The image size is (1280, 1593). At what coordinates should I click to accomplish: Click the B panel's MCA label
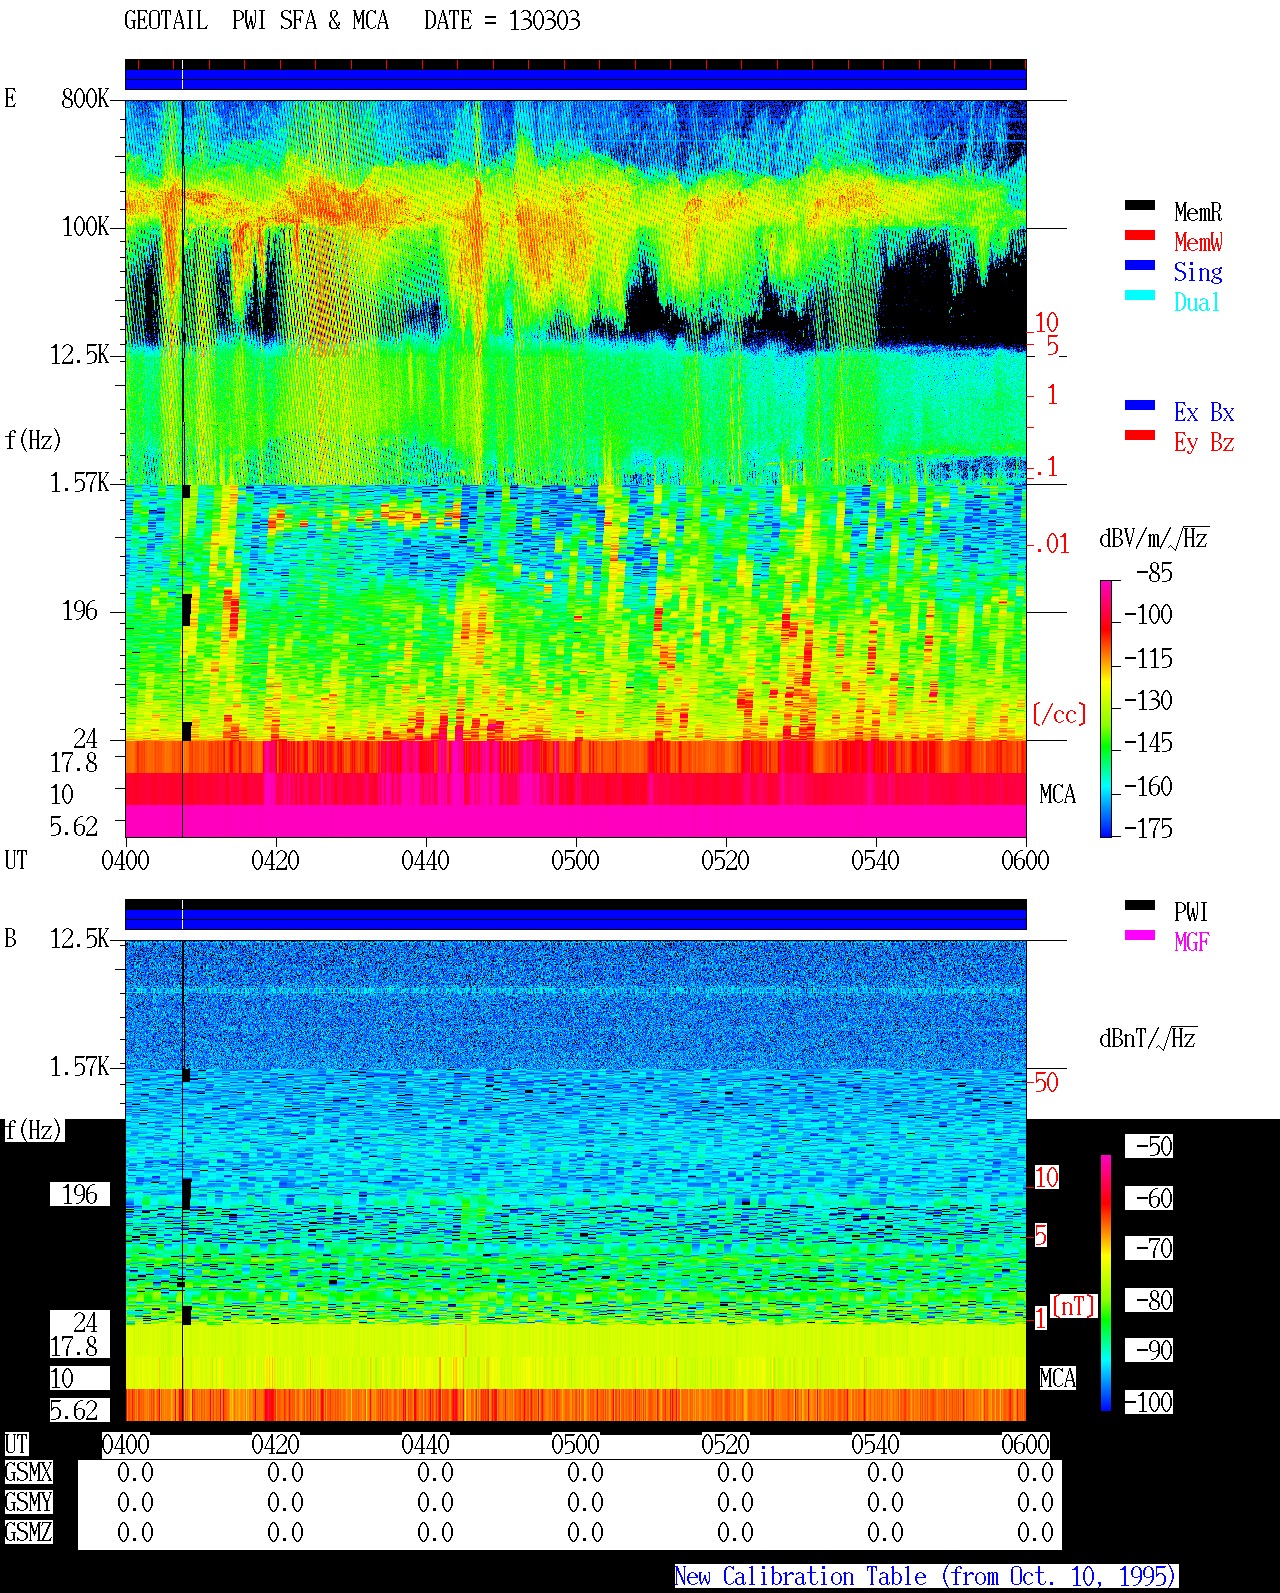(x=1057, y=1379)
